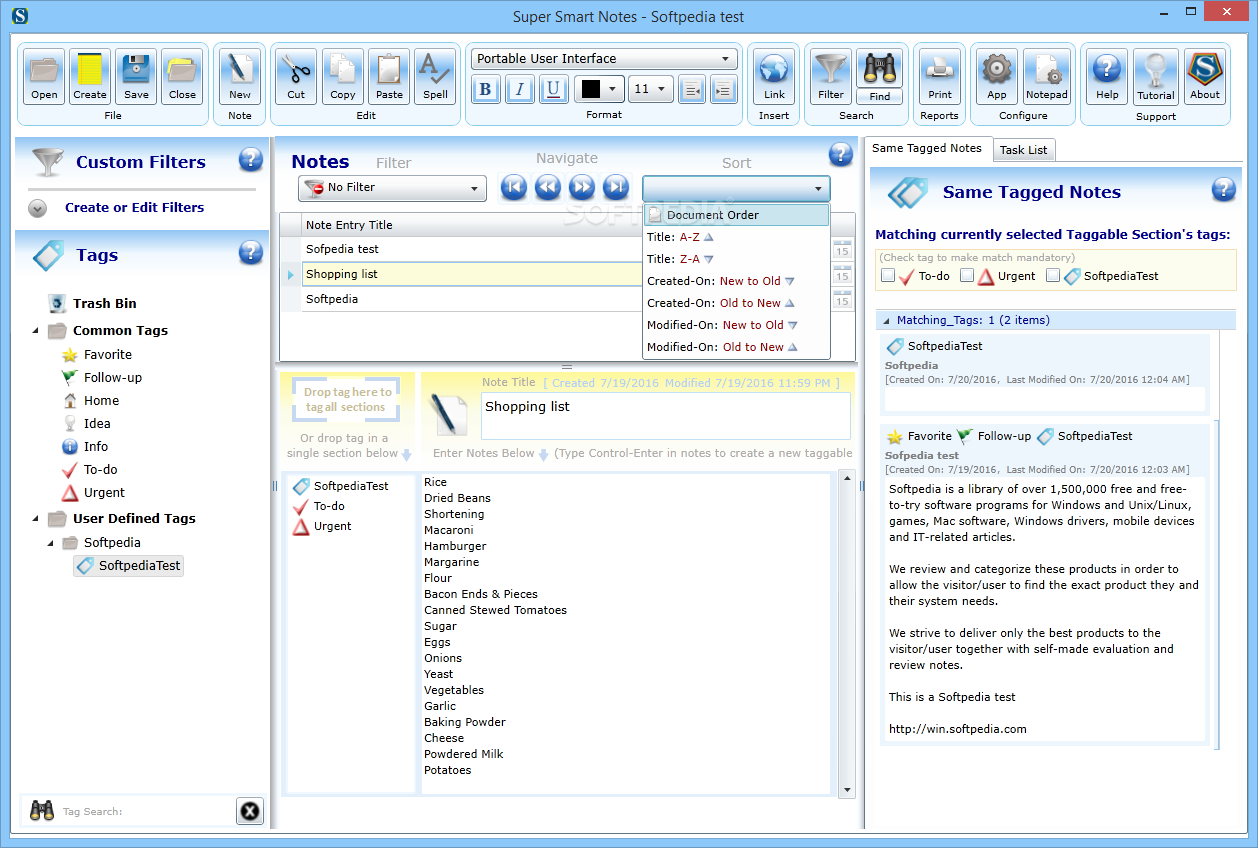Click Create or Edit Filters link
Screen dimensions: 1258x848
(134, 208)
